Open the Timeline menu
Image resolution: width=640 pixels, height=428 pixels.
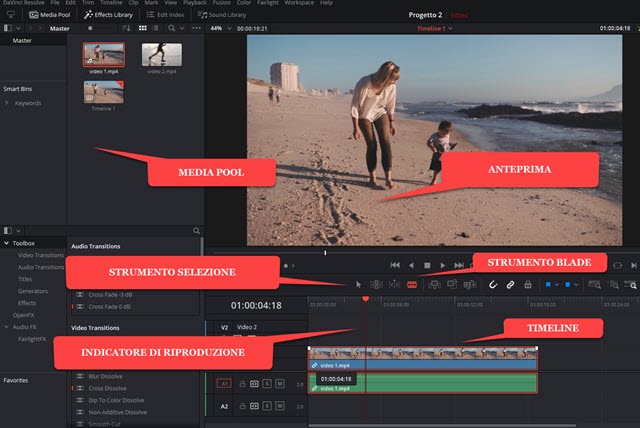111,2
